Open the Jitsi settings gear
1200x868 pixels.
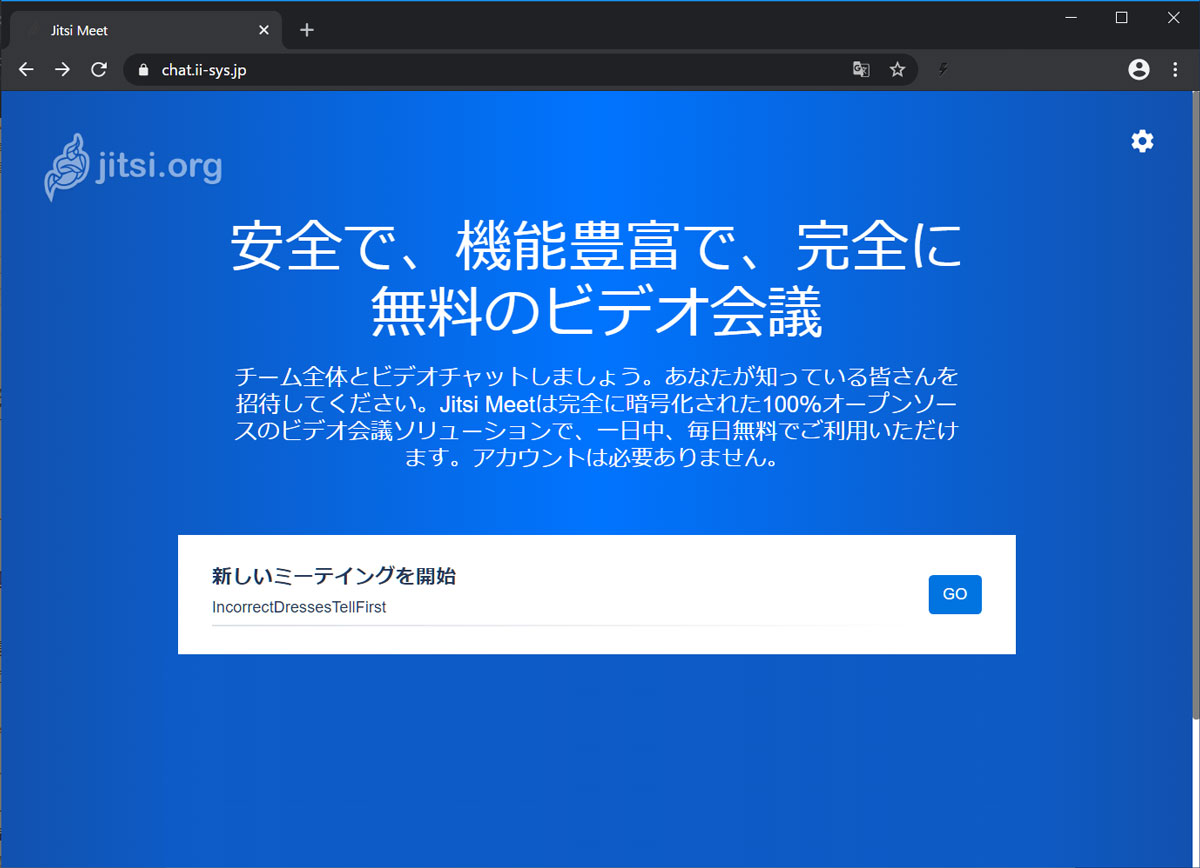pos(1142,141)
